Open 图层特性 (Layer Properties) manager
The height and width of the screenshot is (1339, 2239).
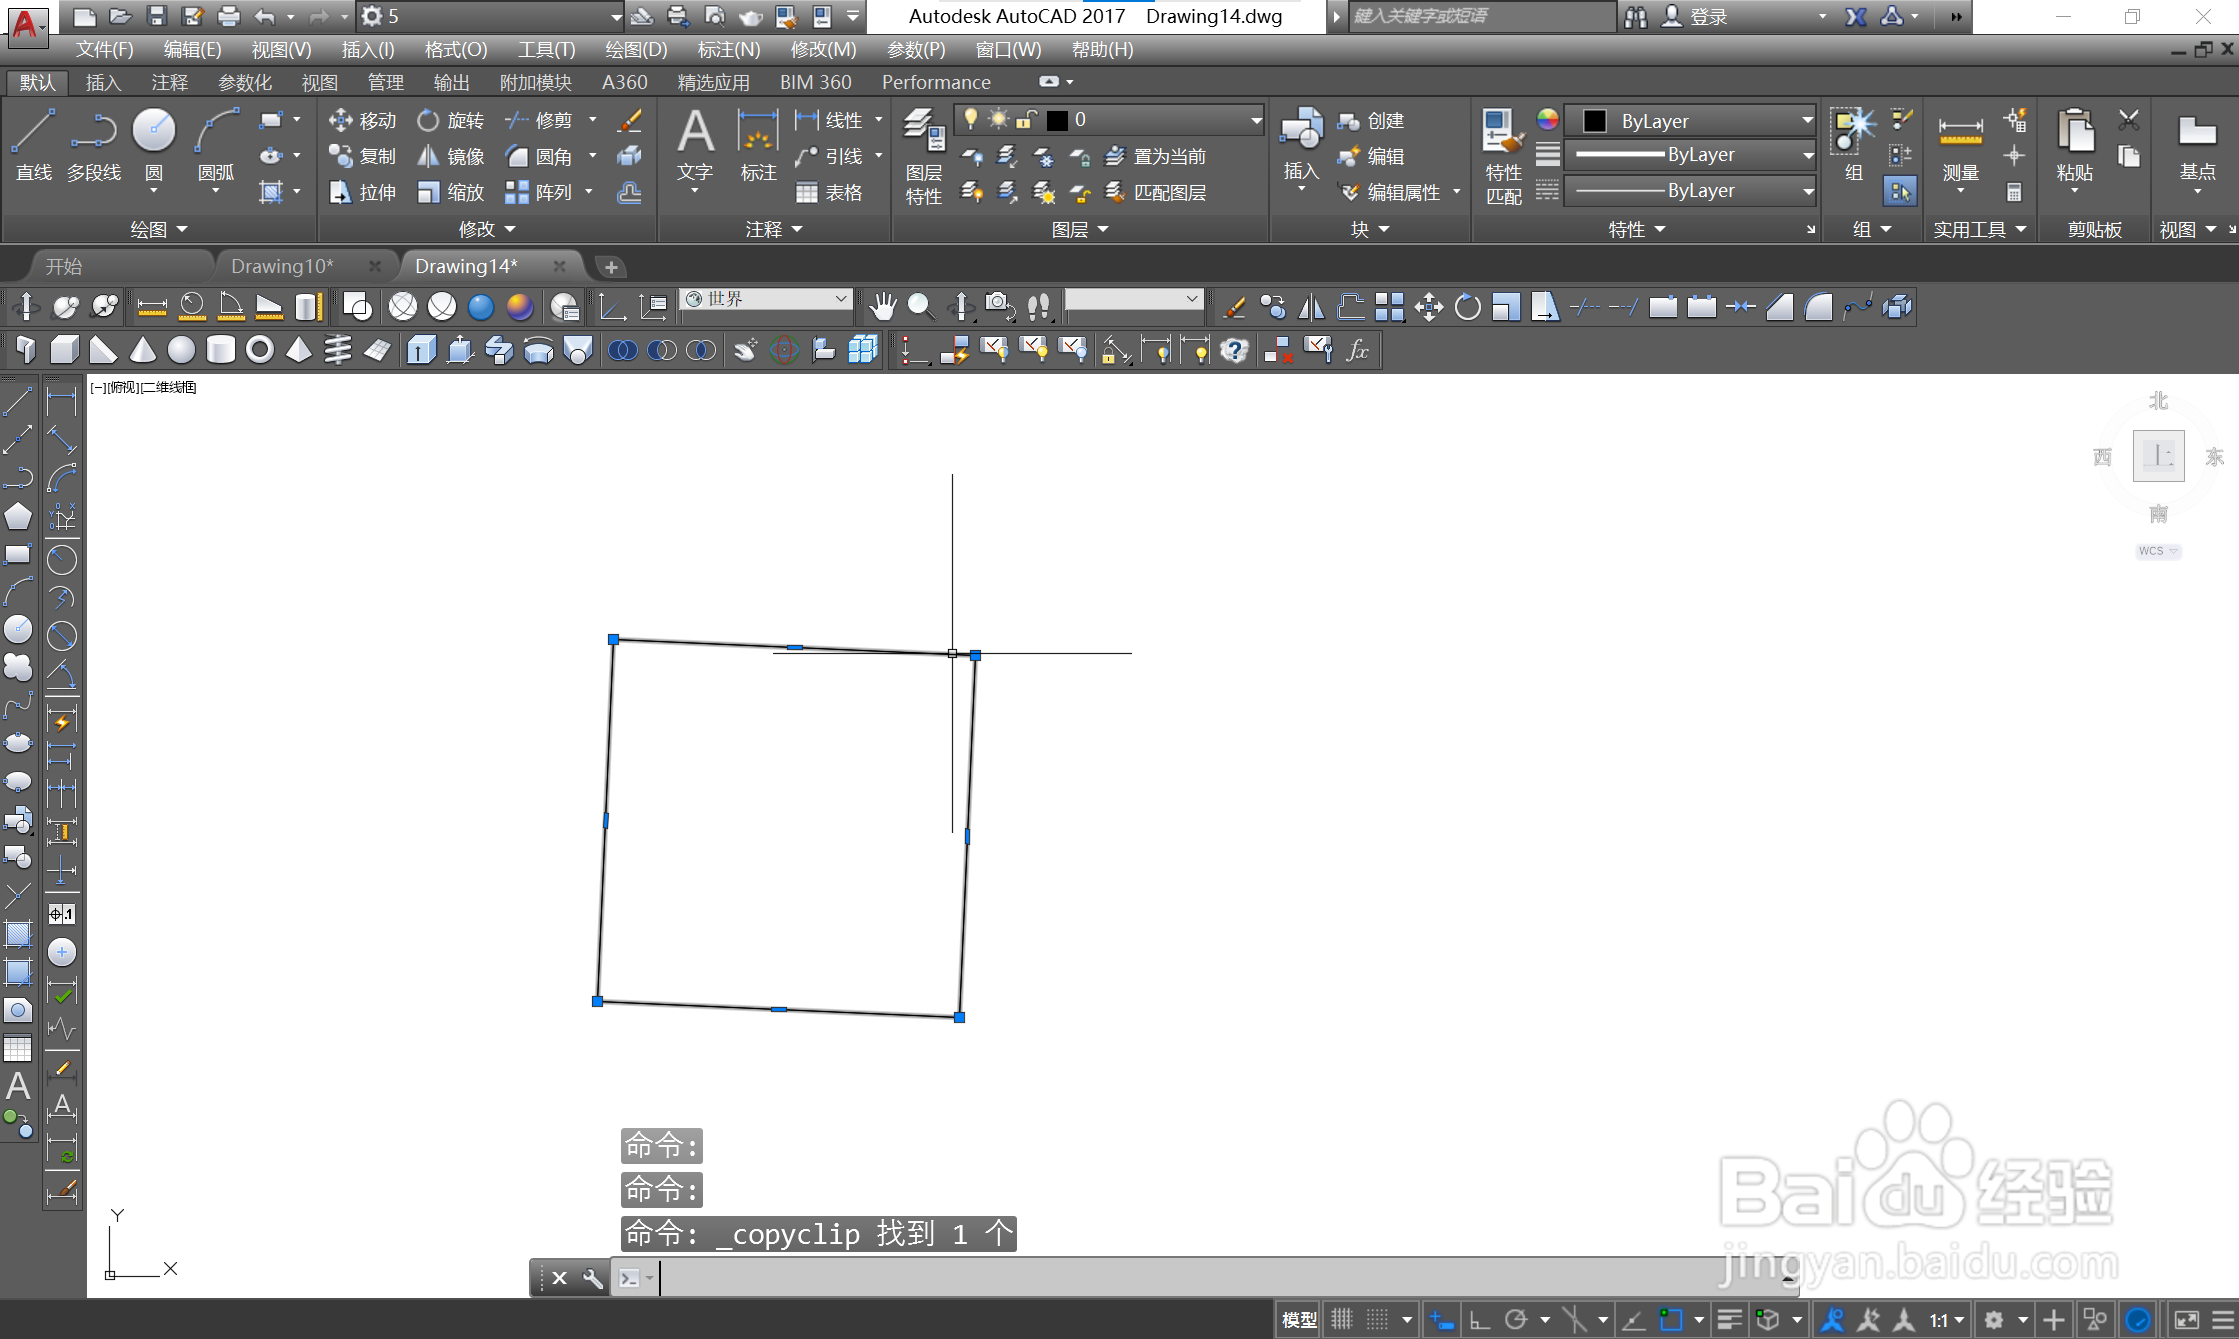[x=924, y=156]
